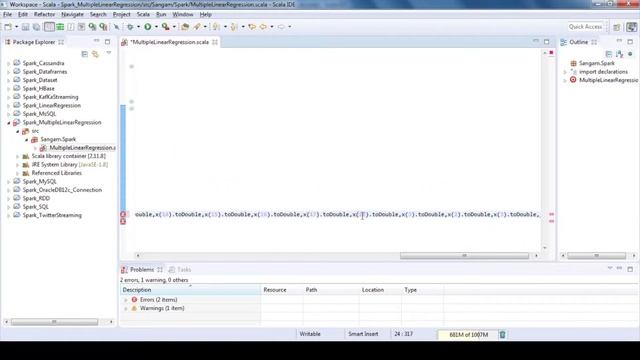Click the Debug bug icon in toolbar

point(130,27)
